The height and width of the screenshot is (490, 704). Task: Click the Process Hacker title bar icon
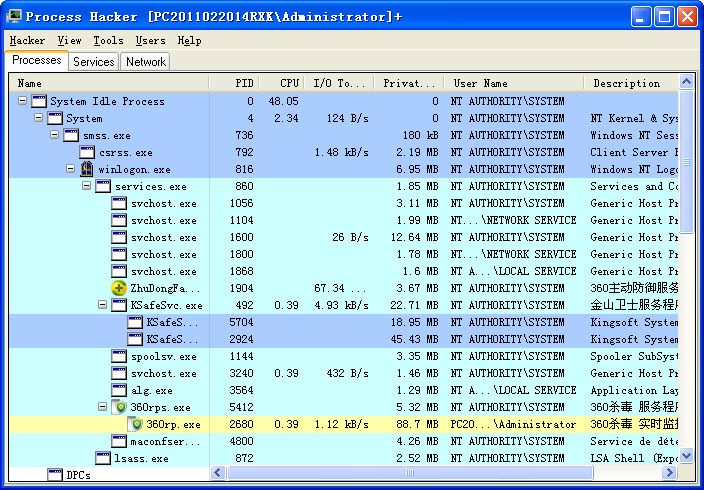pos(13,16)
